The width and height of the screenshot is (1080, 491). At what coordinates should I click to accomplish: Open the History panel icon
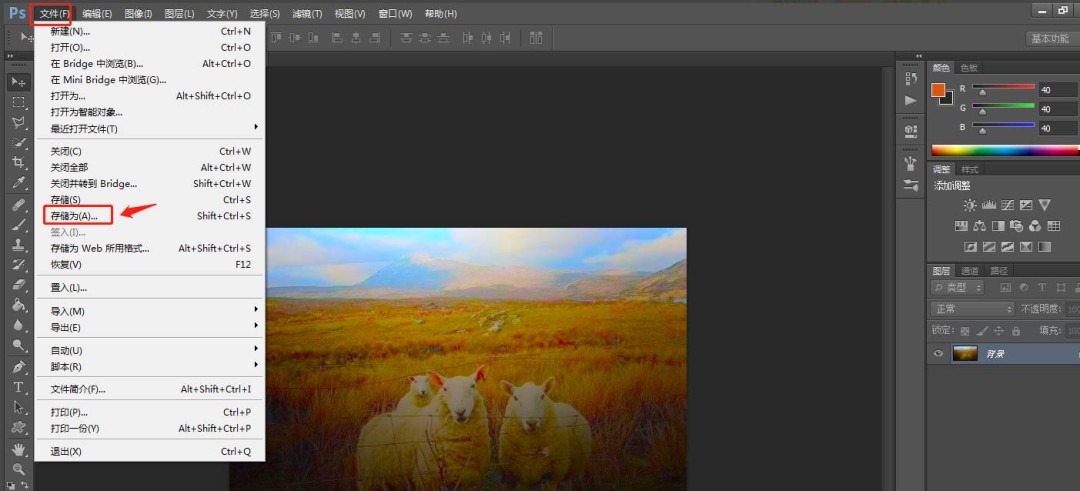coord(910,78)
